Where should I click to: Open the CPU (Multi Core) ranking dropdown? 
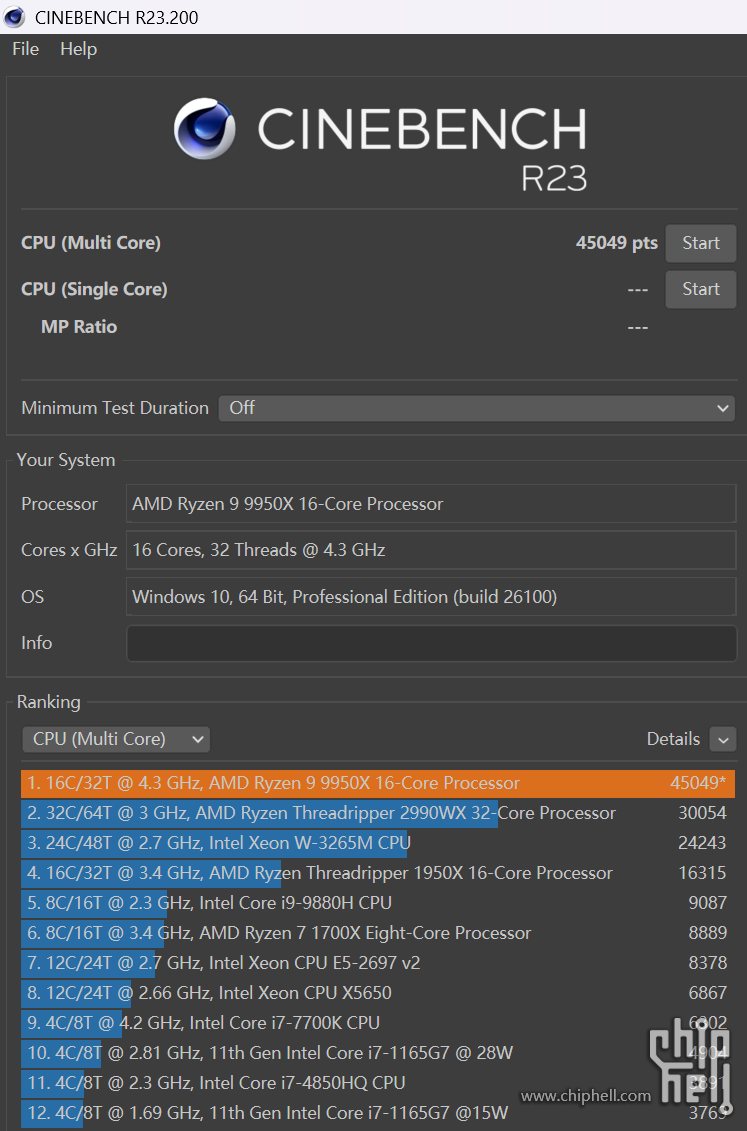pyautogui.click(x=116, y=739)
